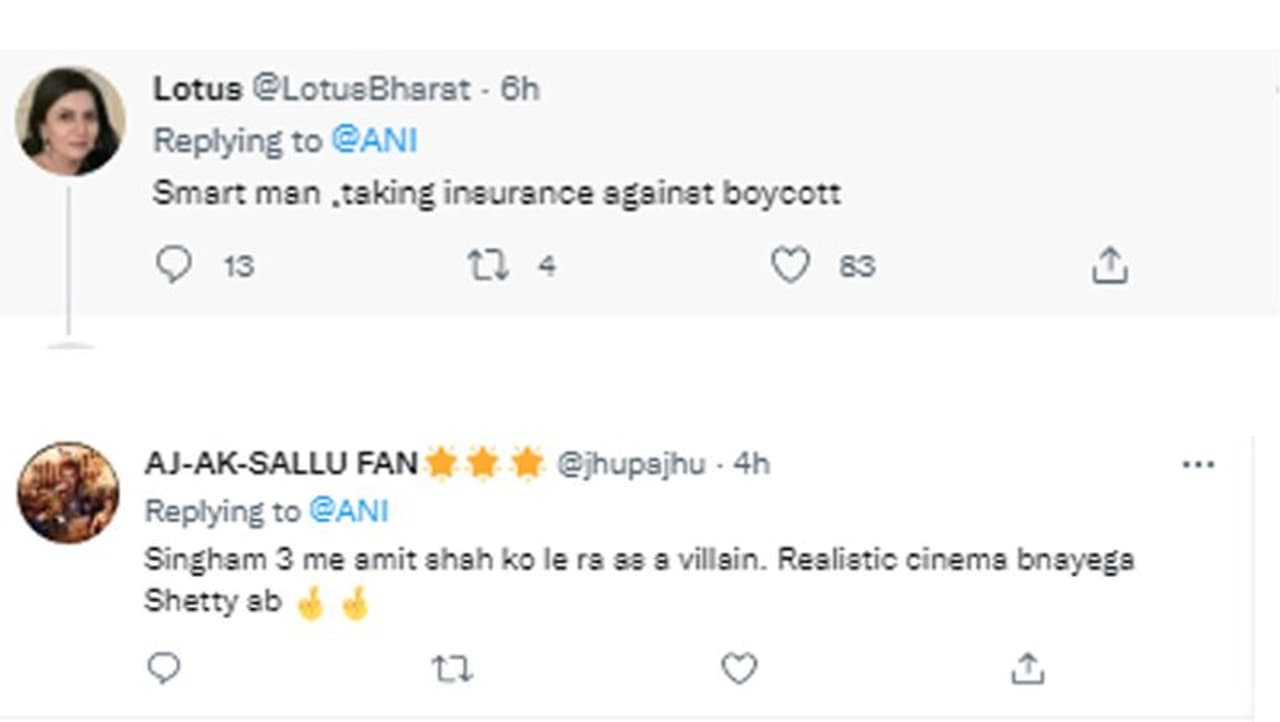Open AJ-AK-SALLU FAN's profile picture
This screenshot has width=1280, height=722.
[69, 493]
